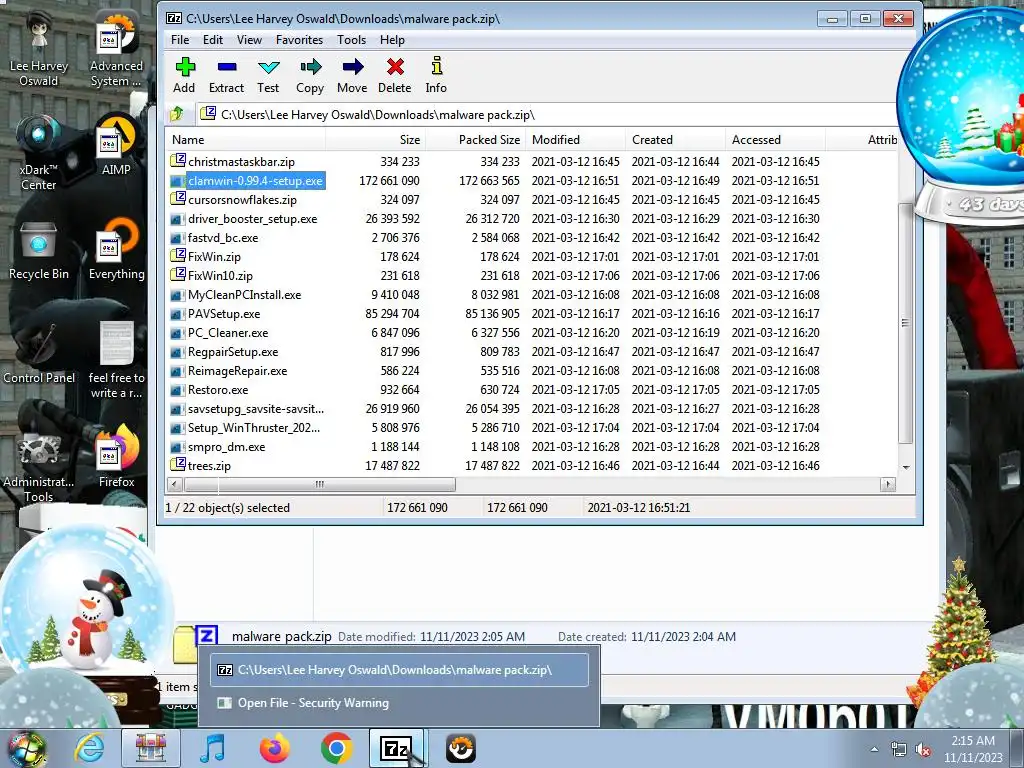This screenshot has height=768, width=1024.
Task: Sort the list by Name column
Action: click(x=246, y=140)
